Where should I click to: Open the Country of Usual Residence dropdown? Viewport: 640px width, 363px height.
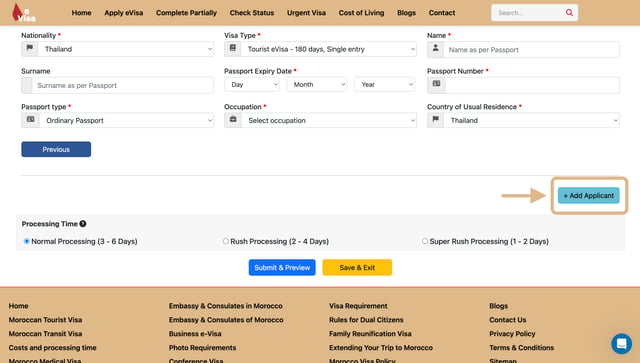coord(531,120)
